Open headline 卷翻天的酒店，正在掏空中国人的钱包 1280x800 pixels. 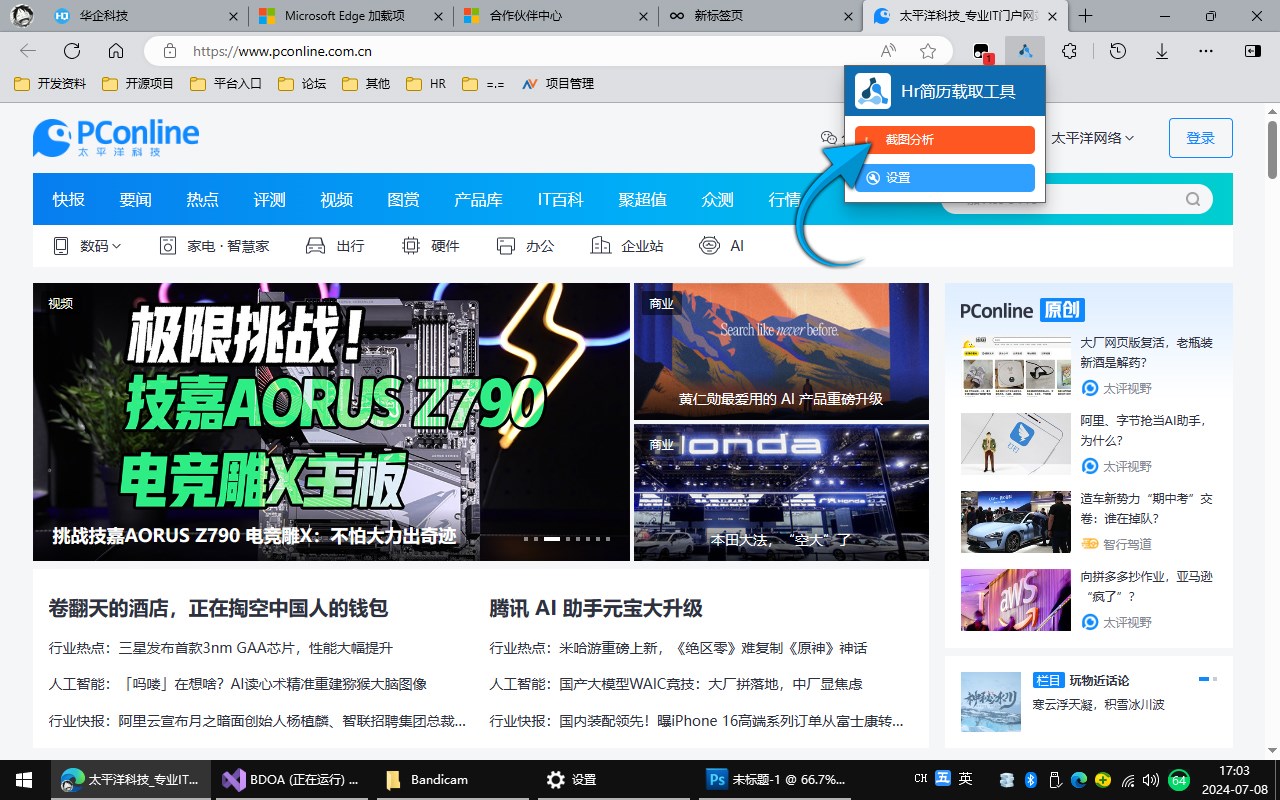[218, 608]
